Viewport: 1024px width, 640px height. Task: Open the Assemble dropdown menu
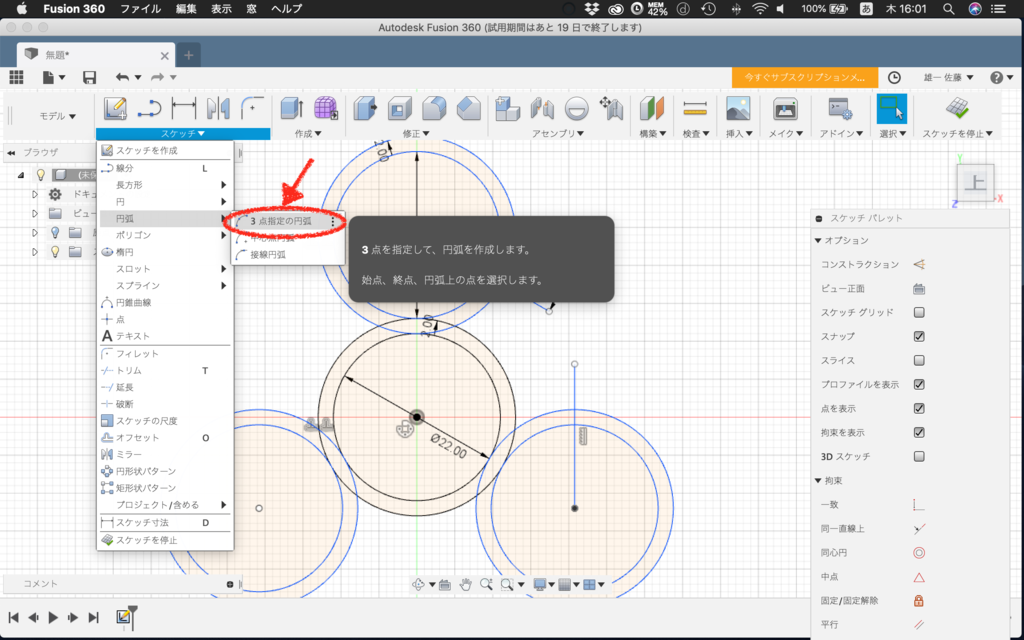pos(558,133)
